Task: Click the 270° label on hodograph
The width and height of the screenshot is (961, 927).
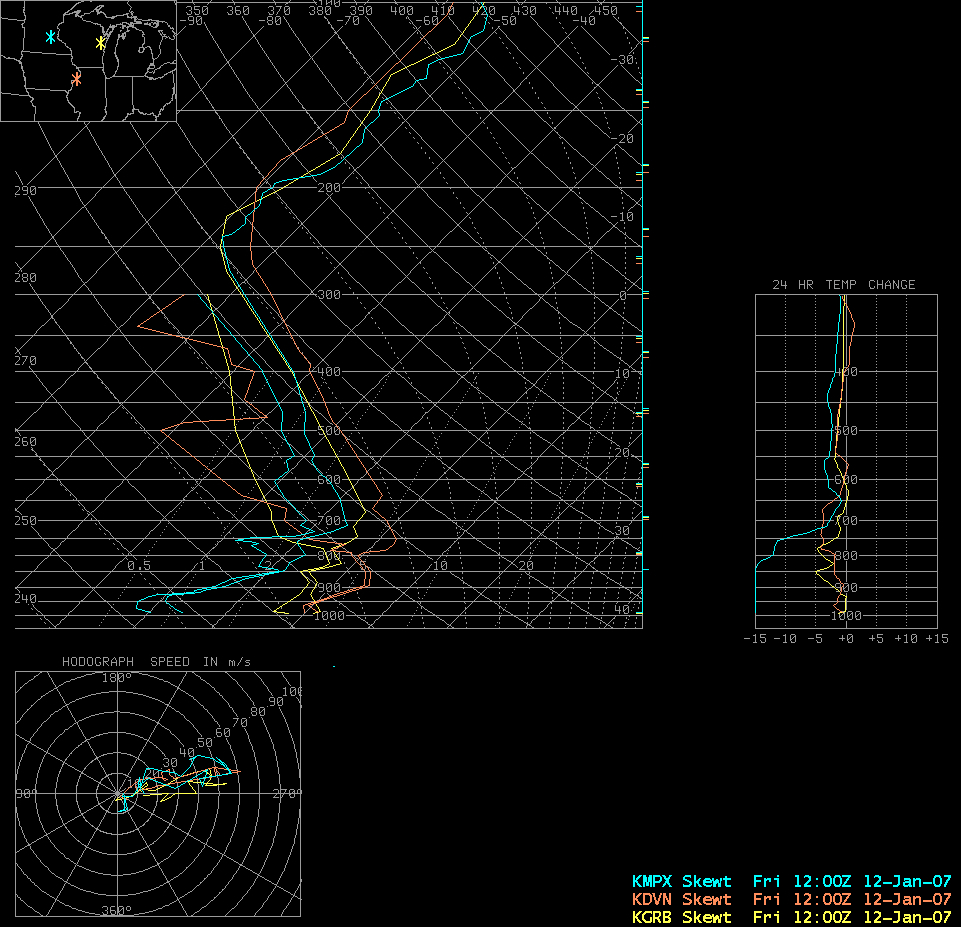Action: tap(287, 794)
